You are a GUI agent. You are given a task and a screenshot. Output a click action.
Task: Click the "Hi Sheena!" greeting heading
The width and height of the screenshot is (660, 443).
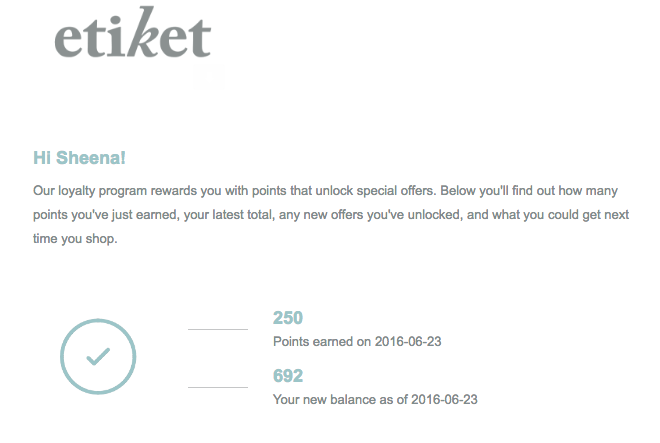click(79, 158)
